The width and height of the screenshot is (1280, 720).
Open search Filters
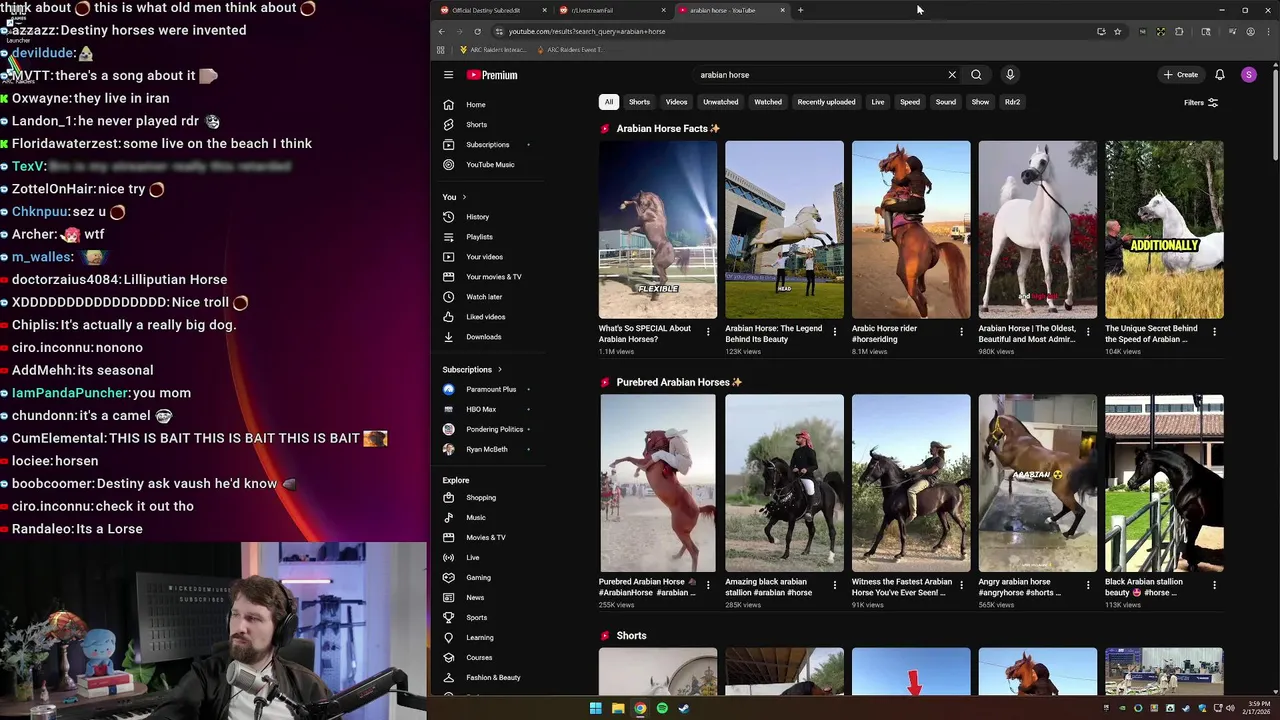1200,102
